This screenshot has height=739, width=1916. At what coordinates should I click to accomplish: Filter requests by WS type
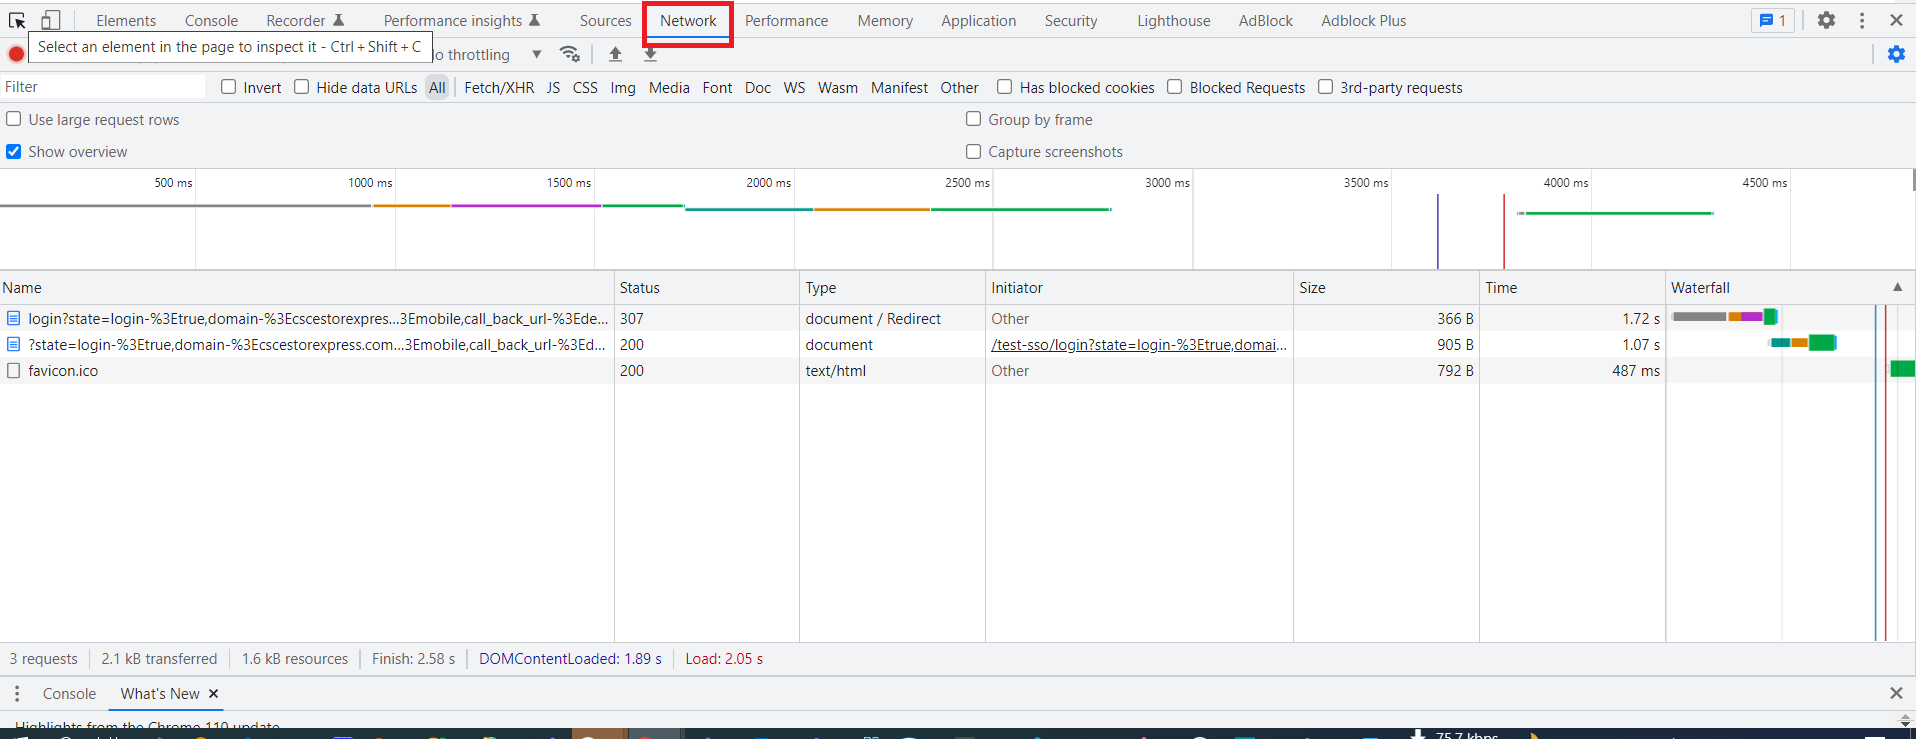pyautogui.click(x=794, y=87)
